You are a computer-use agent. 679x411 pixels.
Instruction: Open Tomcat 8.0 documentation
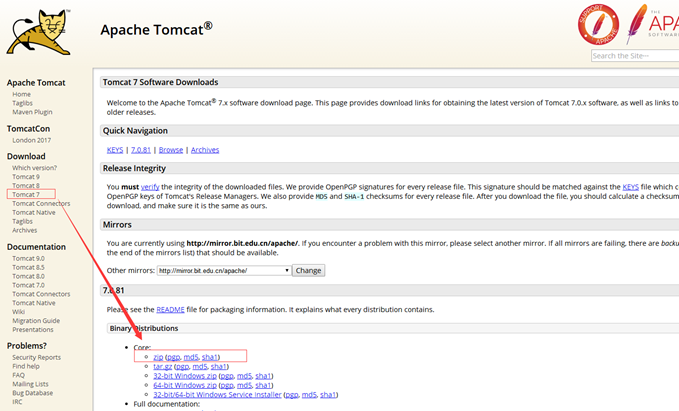[x=28, y=276]
